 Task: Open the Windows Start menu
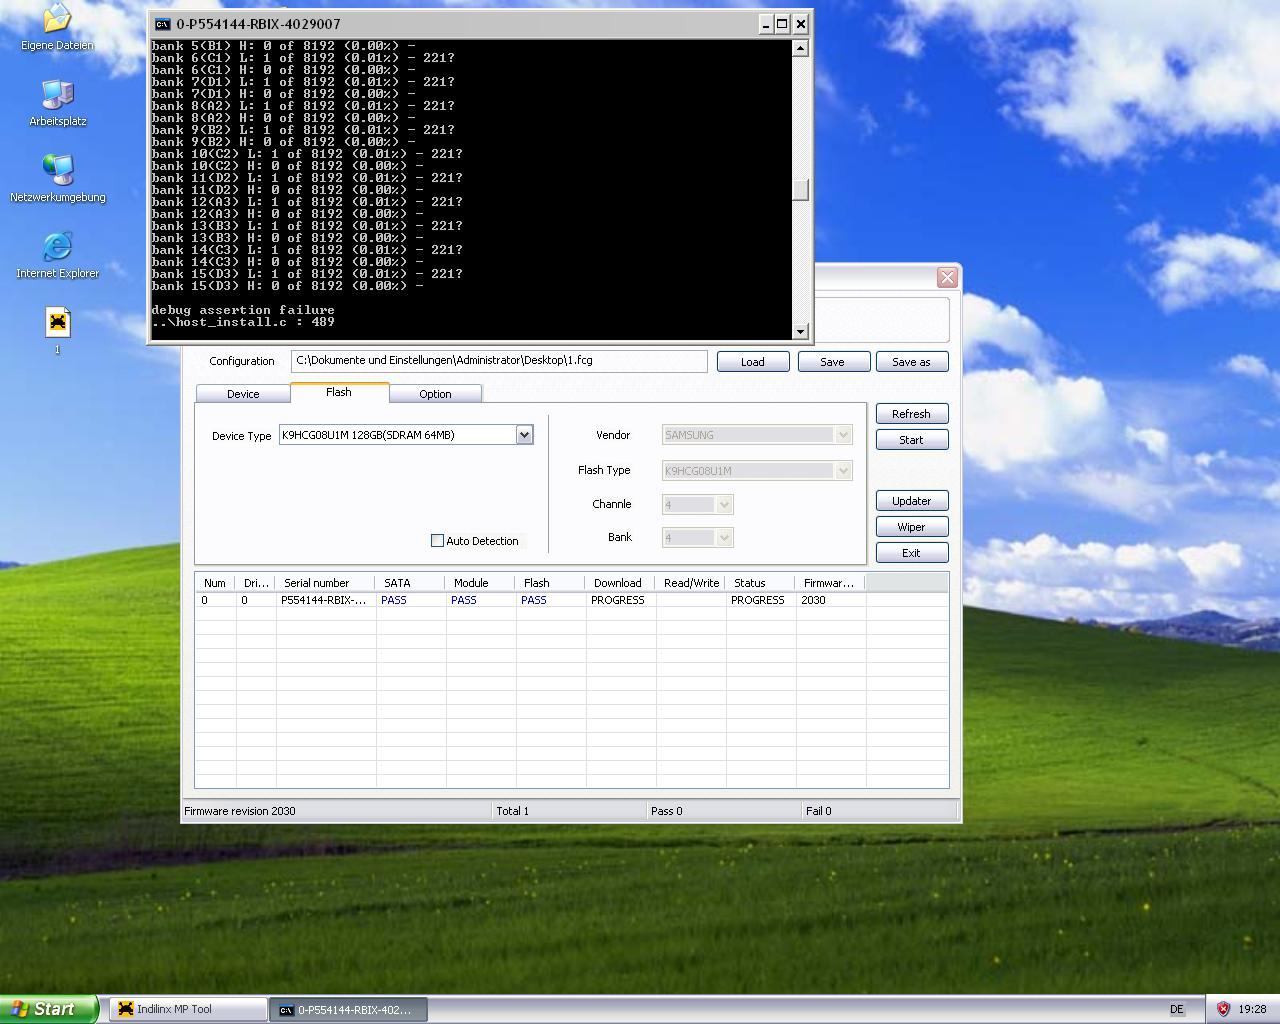[49, 1009]
